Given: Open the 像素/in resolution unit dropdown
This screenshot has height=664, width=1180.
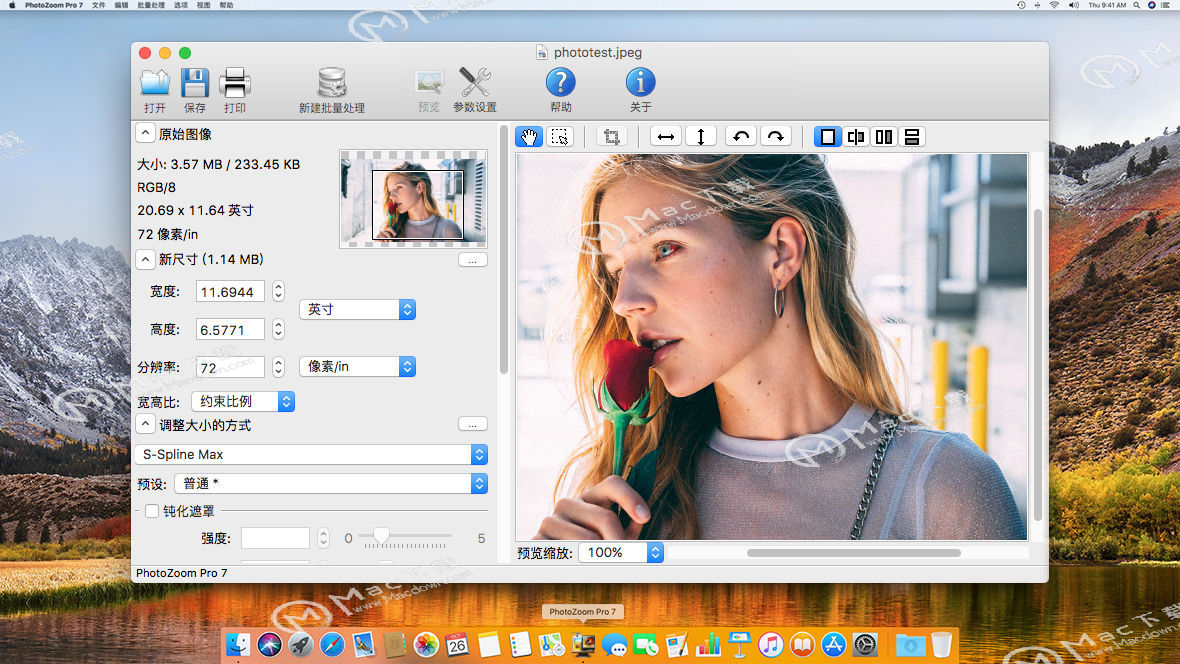Looking at the screenshot, I should 357,367.
